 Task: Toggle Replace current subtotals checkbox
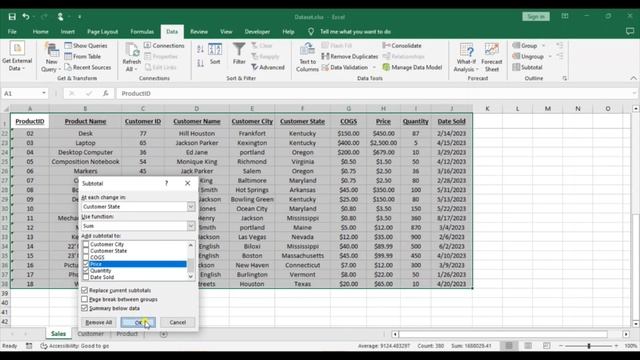point(84,290)
